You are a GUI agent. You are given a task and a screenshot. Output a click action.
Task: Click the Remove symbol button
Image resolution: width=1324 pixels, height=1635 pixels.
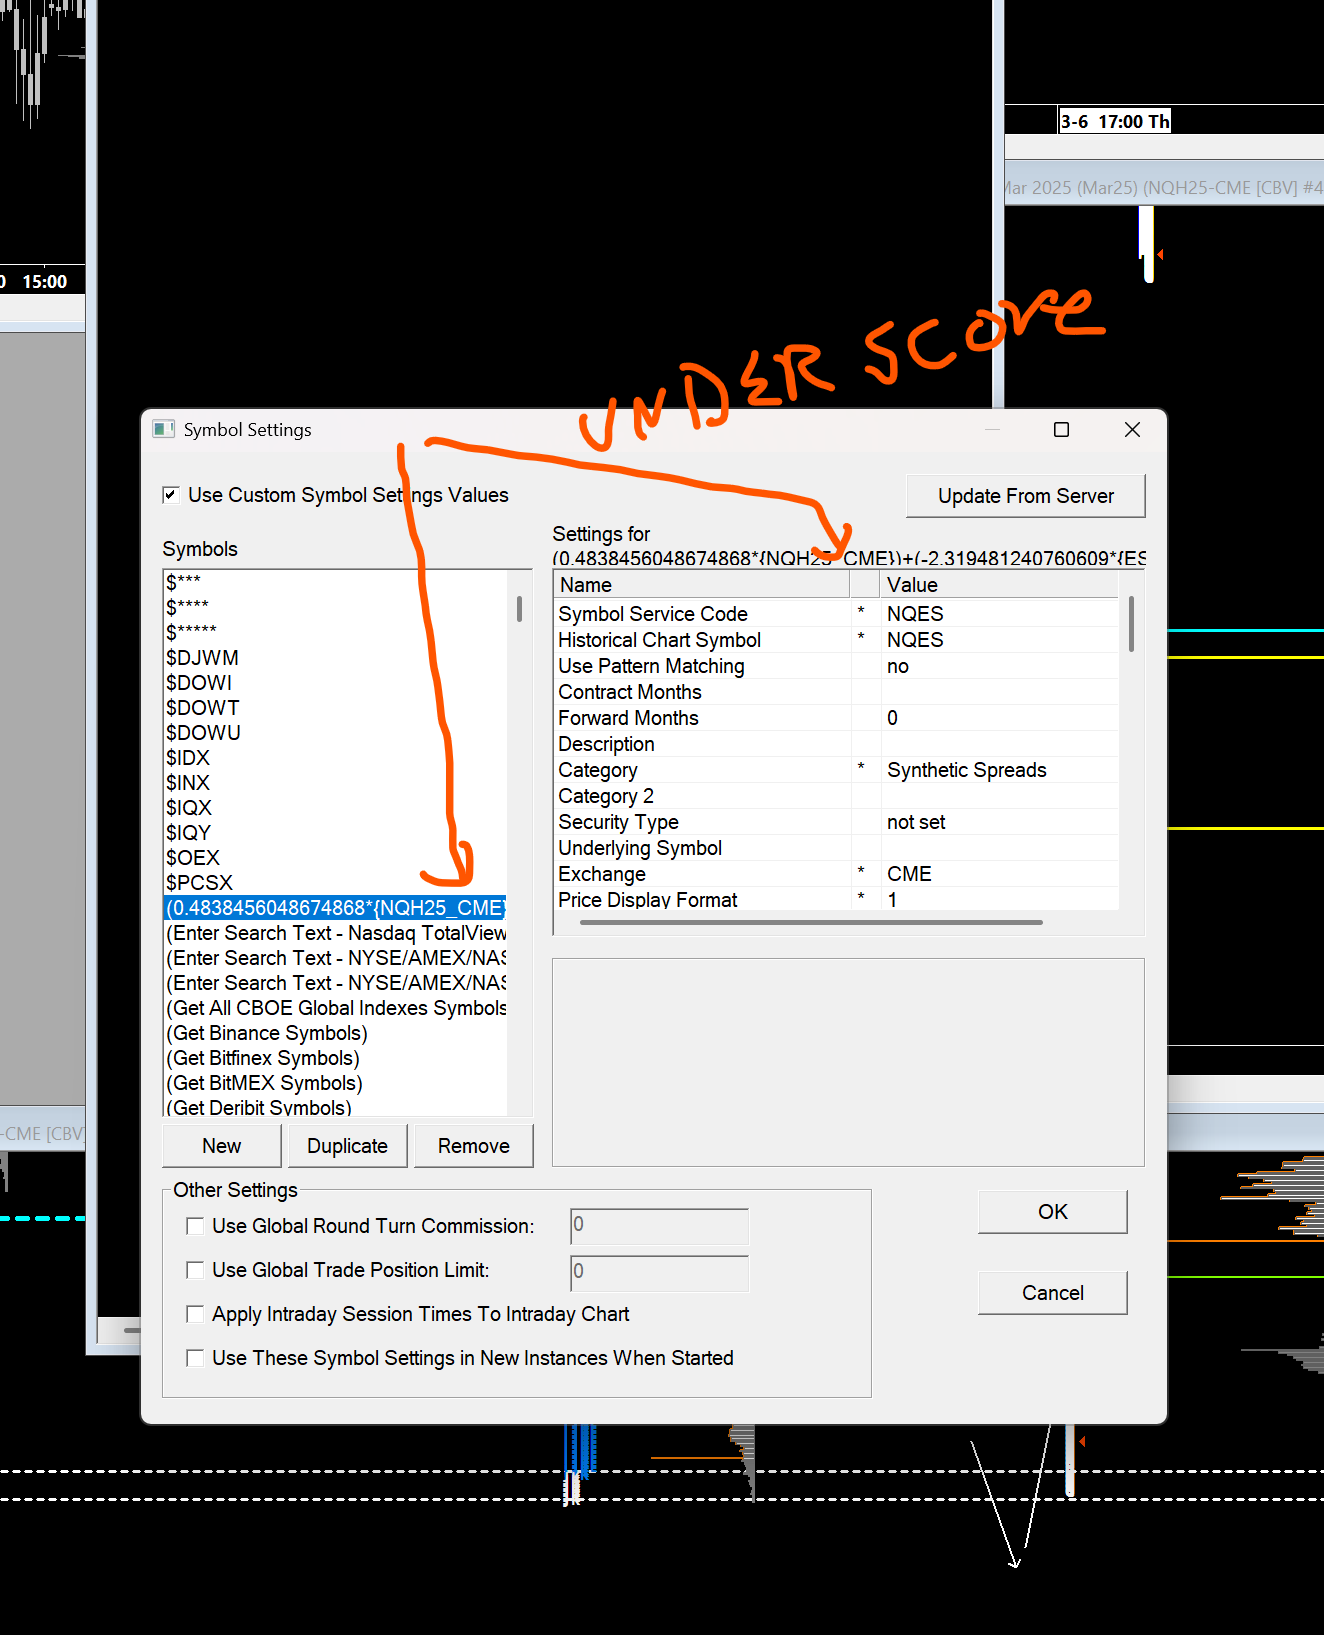pyautogui.click(x=474, y=1146)
